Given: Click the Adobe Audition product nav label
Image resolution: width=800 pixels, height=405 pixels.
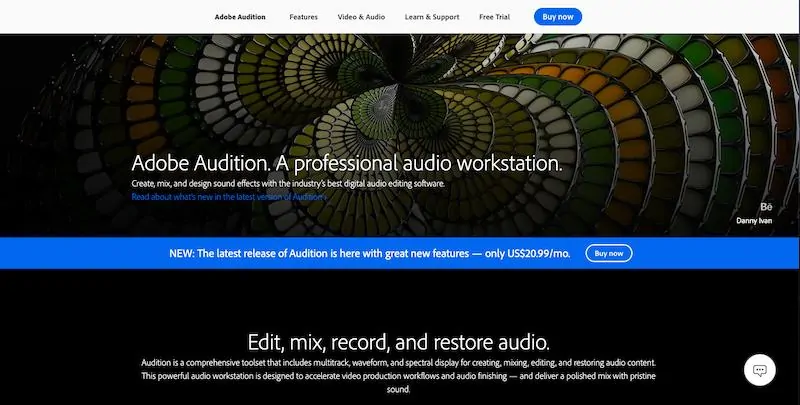Looking at the screenshot, I should tap(242, 17).
